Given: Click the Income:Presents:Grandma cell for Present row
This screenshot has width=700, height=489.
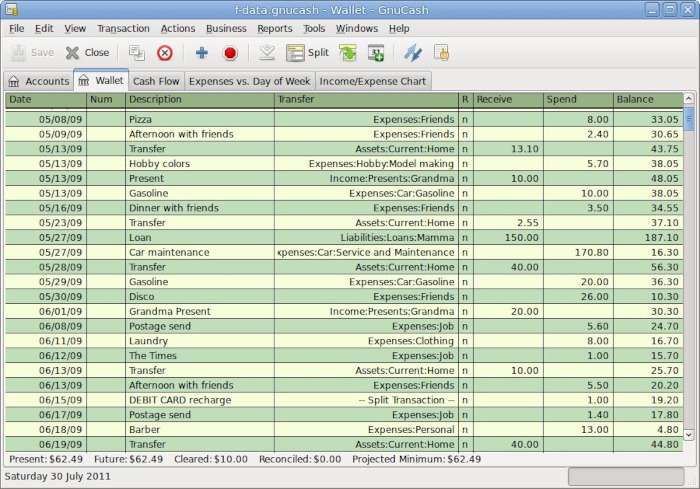Looking at the screenshot, I should click(x=366, y=179).
